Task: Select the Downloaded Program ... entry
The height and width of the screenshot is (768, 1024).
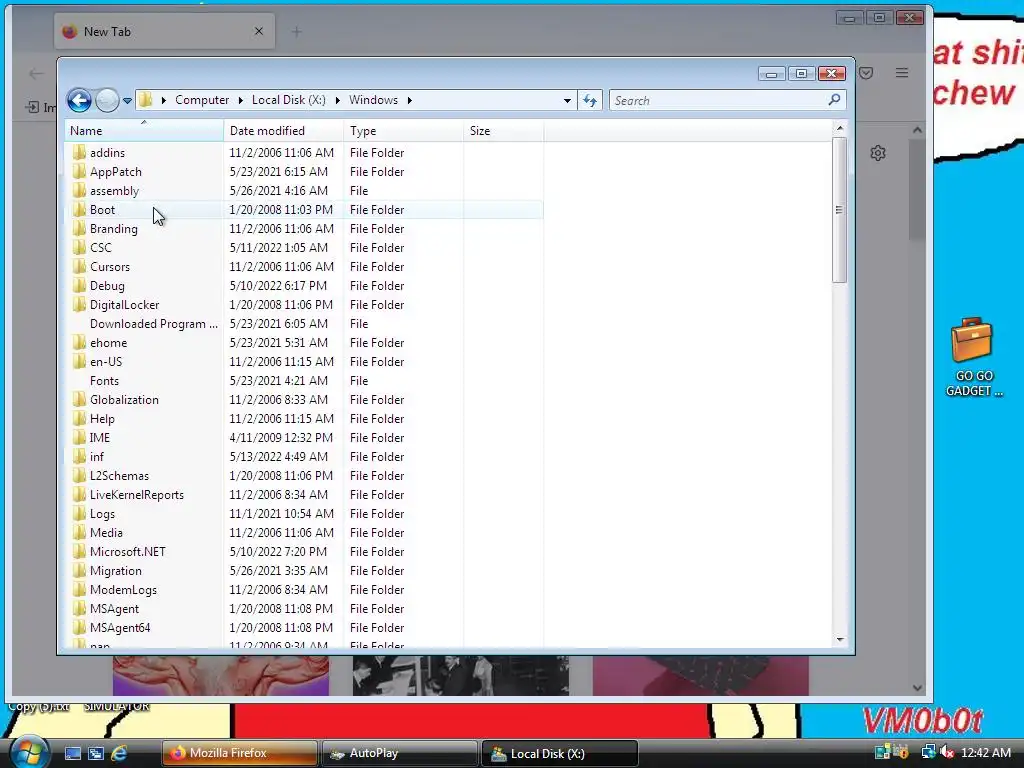Action: click(153, 323)
